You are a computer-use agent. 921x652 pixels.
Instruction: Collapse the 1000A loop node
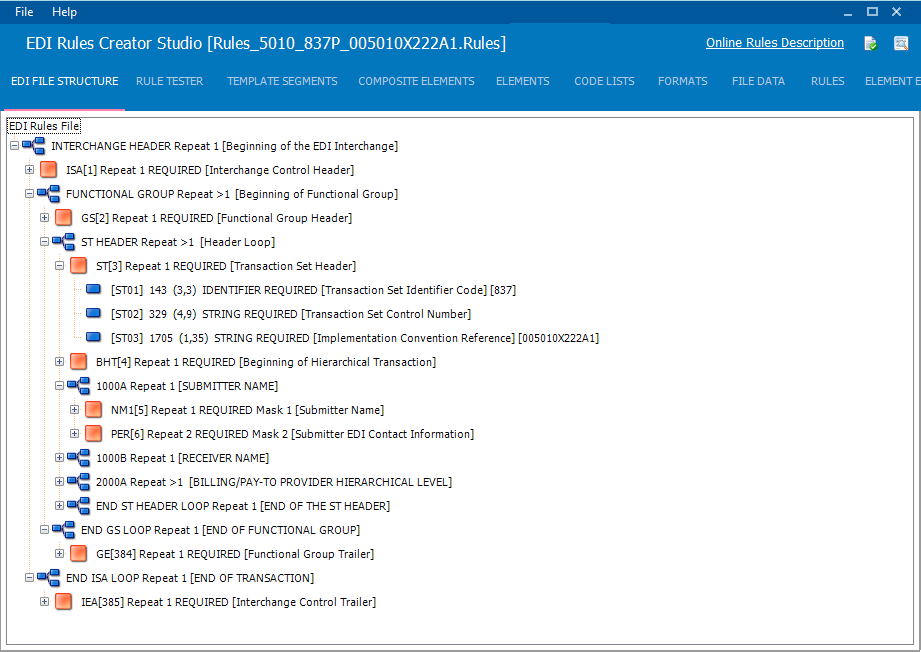click(59, 386)
